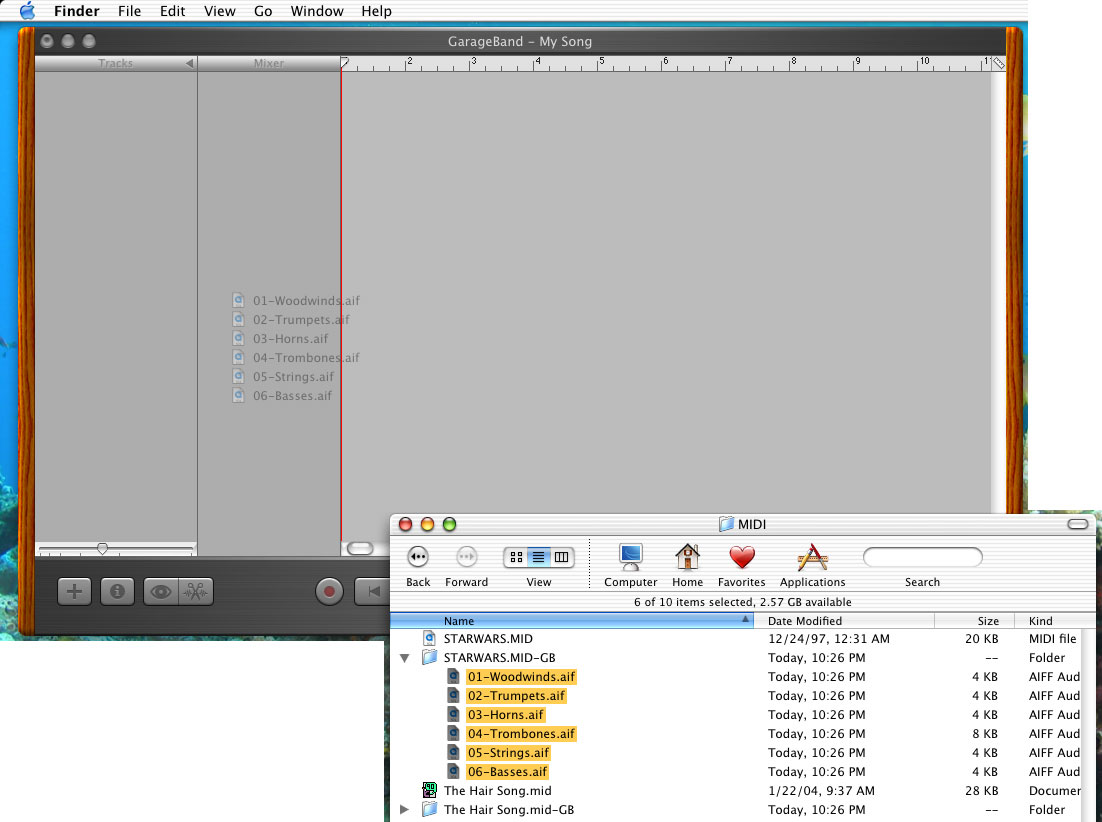Open the Track Info button
The height and width of the screenshot is (822, 1102).
click(x=117, y=591)
